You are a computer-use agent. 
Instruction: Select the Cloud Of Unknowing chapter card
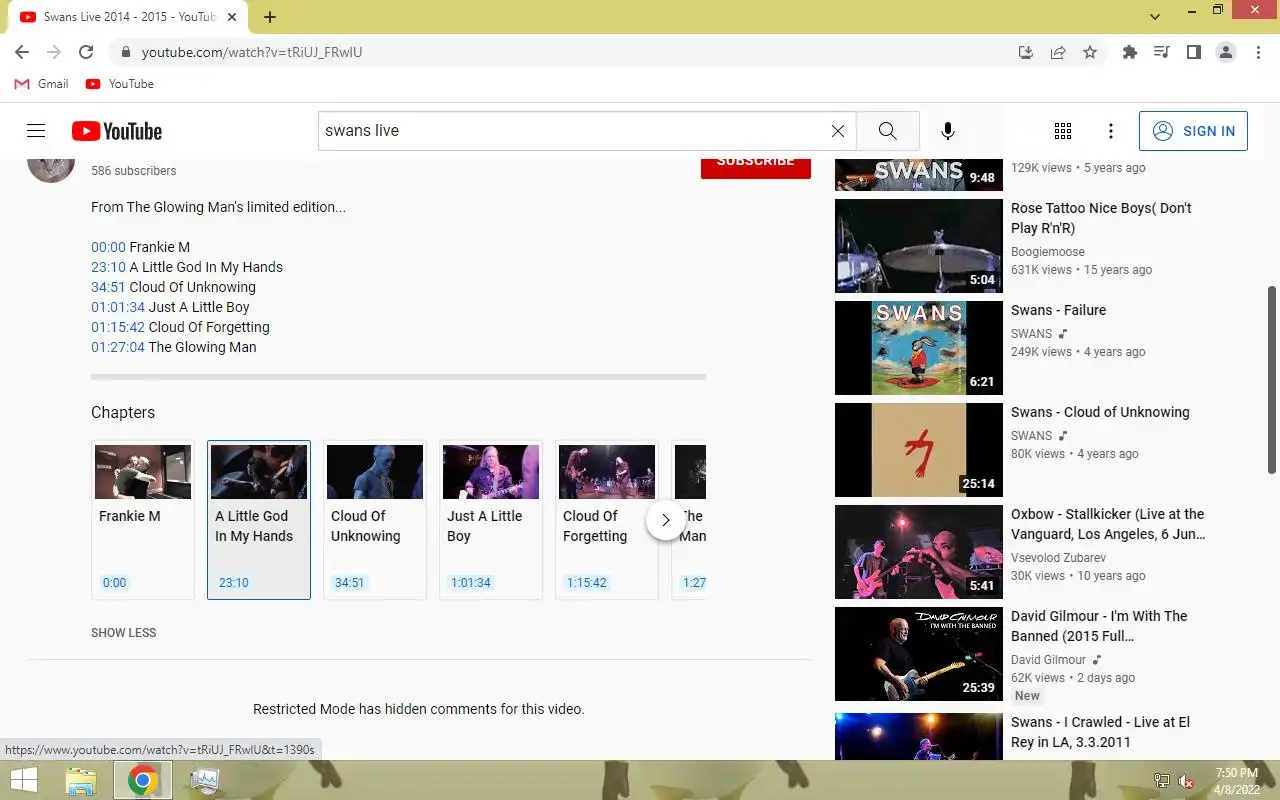coord(375,520)
